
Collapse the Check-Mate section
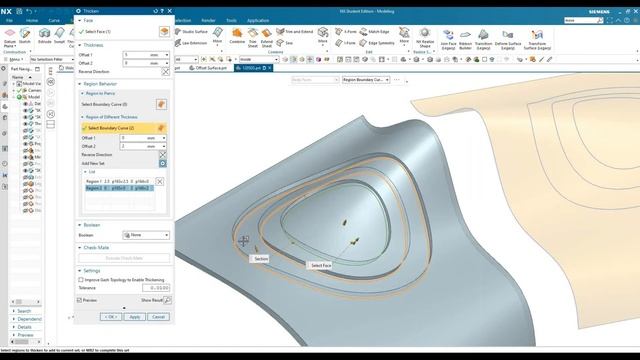coord(80,248)
